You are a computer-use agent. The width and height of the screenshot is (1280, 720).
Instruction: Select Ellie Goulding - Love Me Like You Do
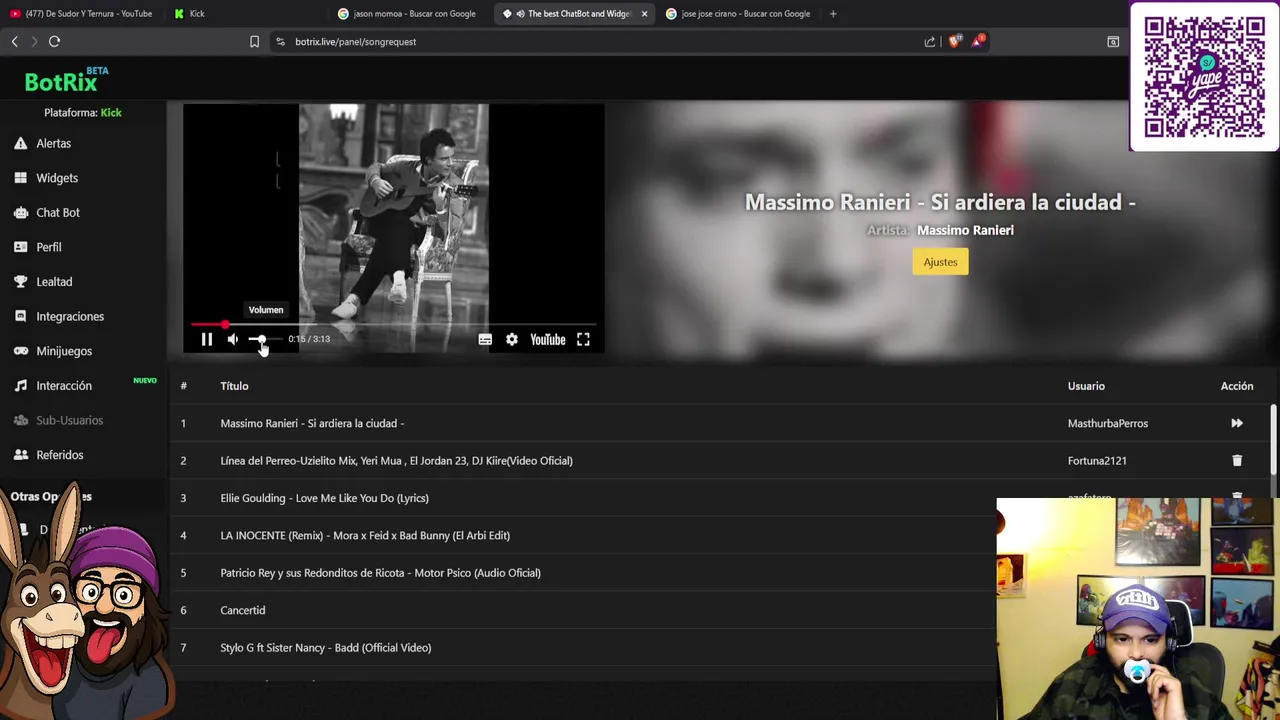click(324, 498)
